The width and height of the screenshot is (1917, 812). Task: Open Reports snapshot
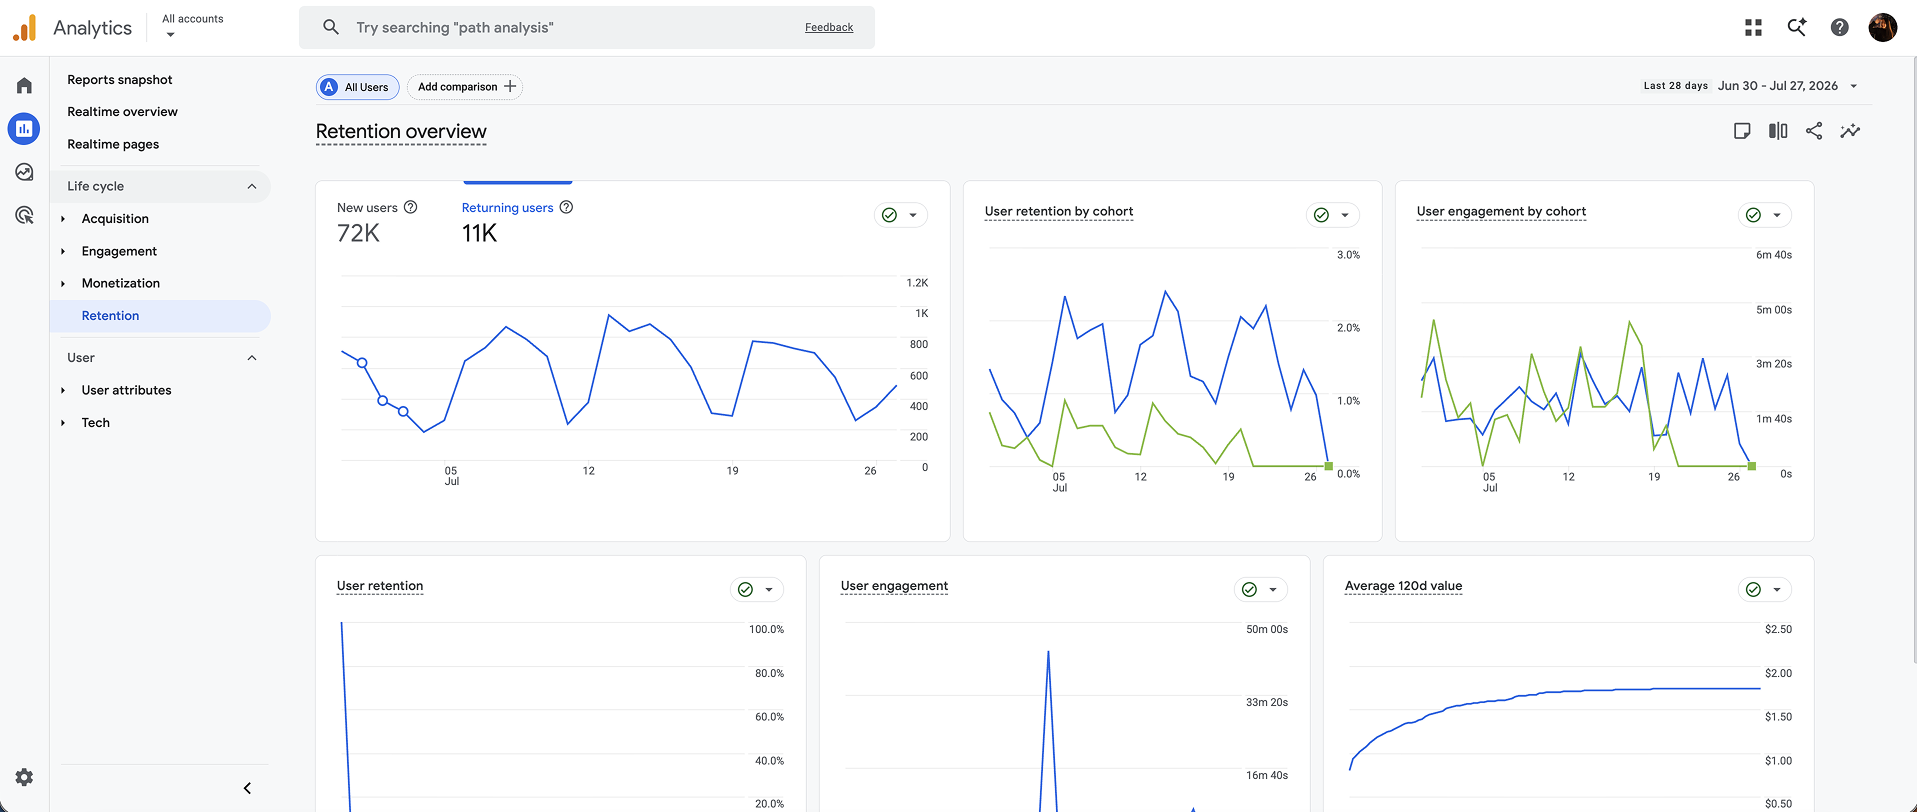(x=120, y=80)
